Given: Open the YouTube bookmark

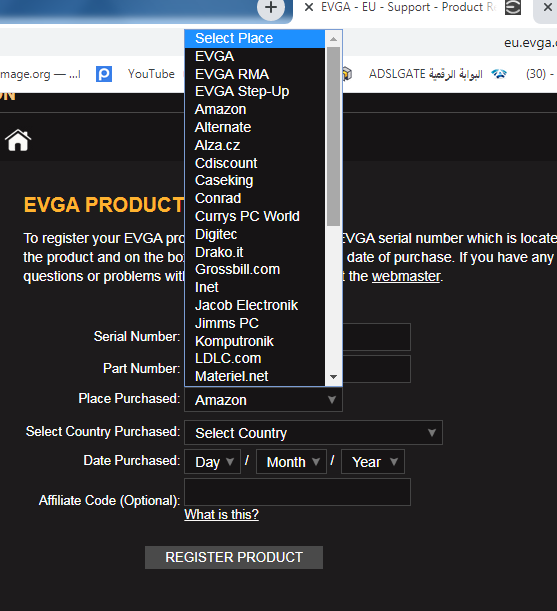Looking at the screenshot, I should 151,74.
